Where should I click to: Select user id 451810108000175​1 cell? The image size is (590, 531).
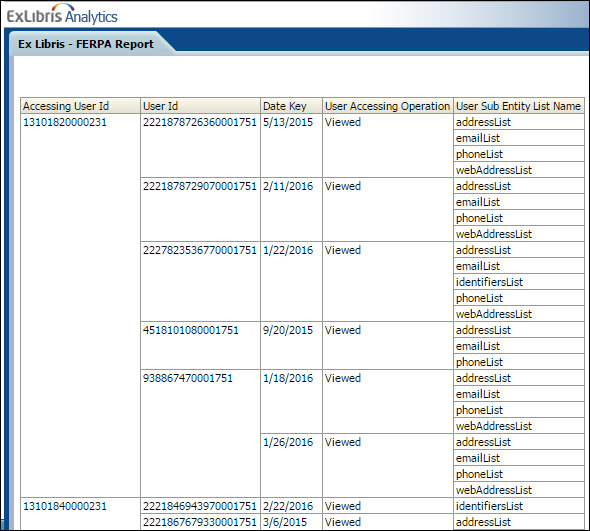click(x=201, y=345)
